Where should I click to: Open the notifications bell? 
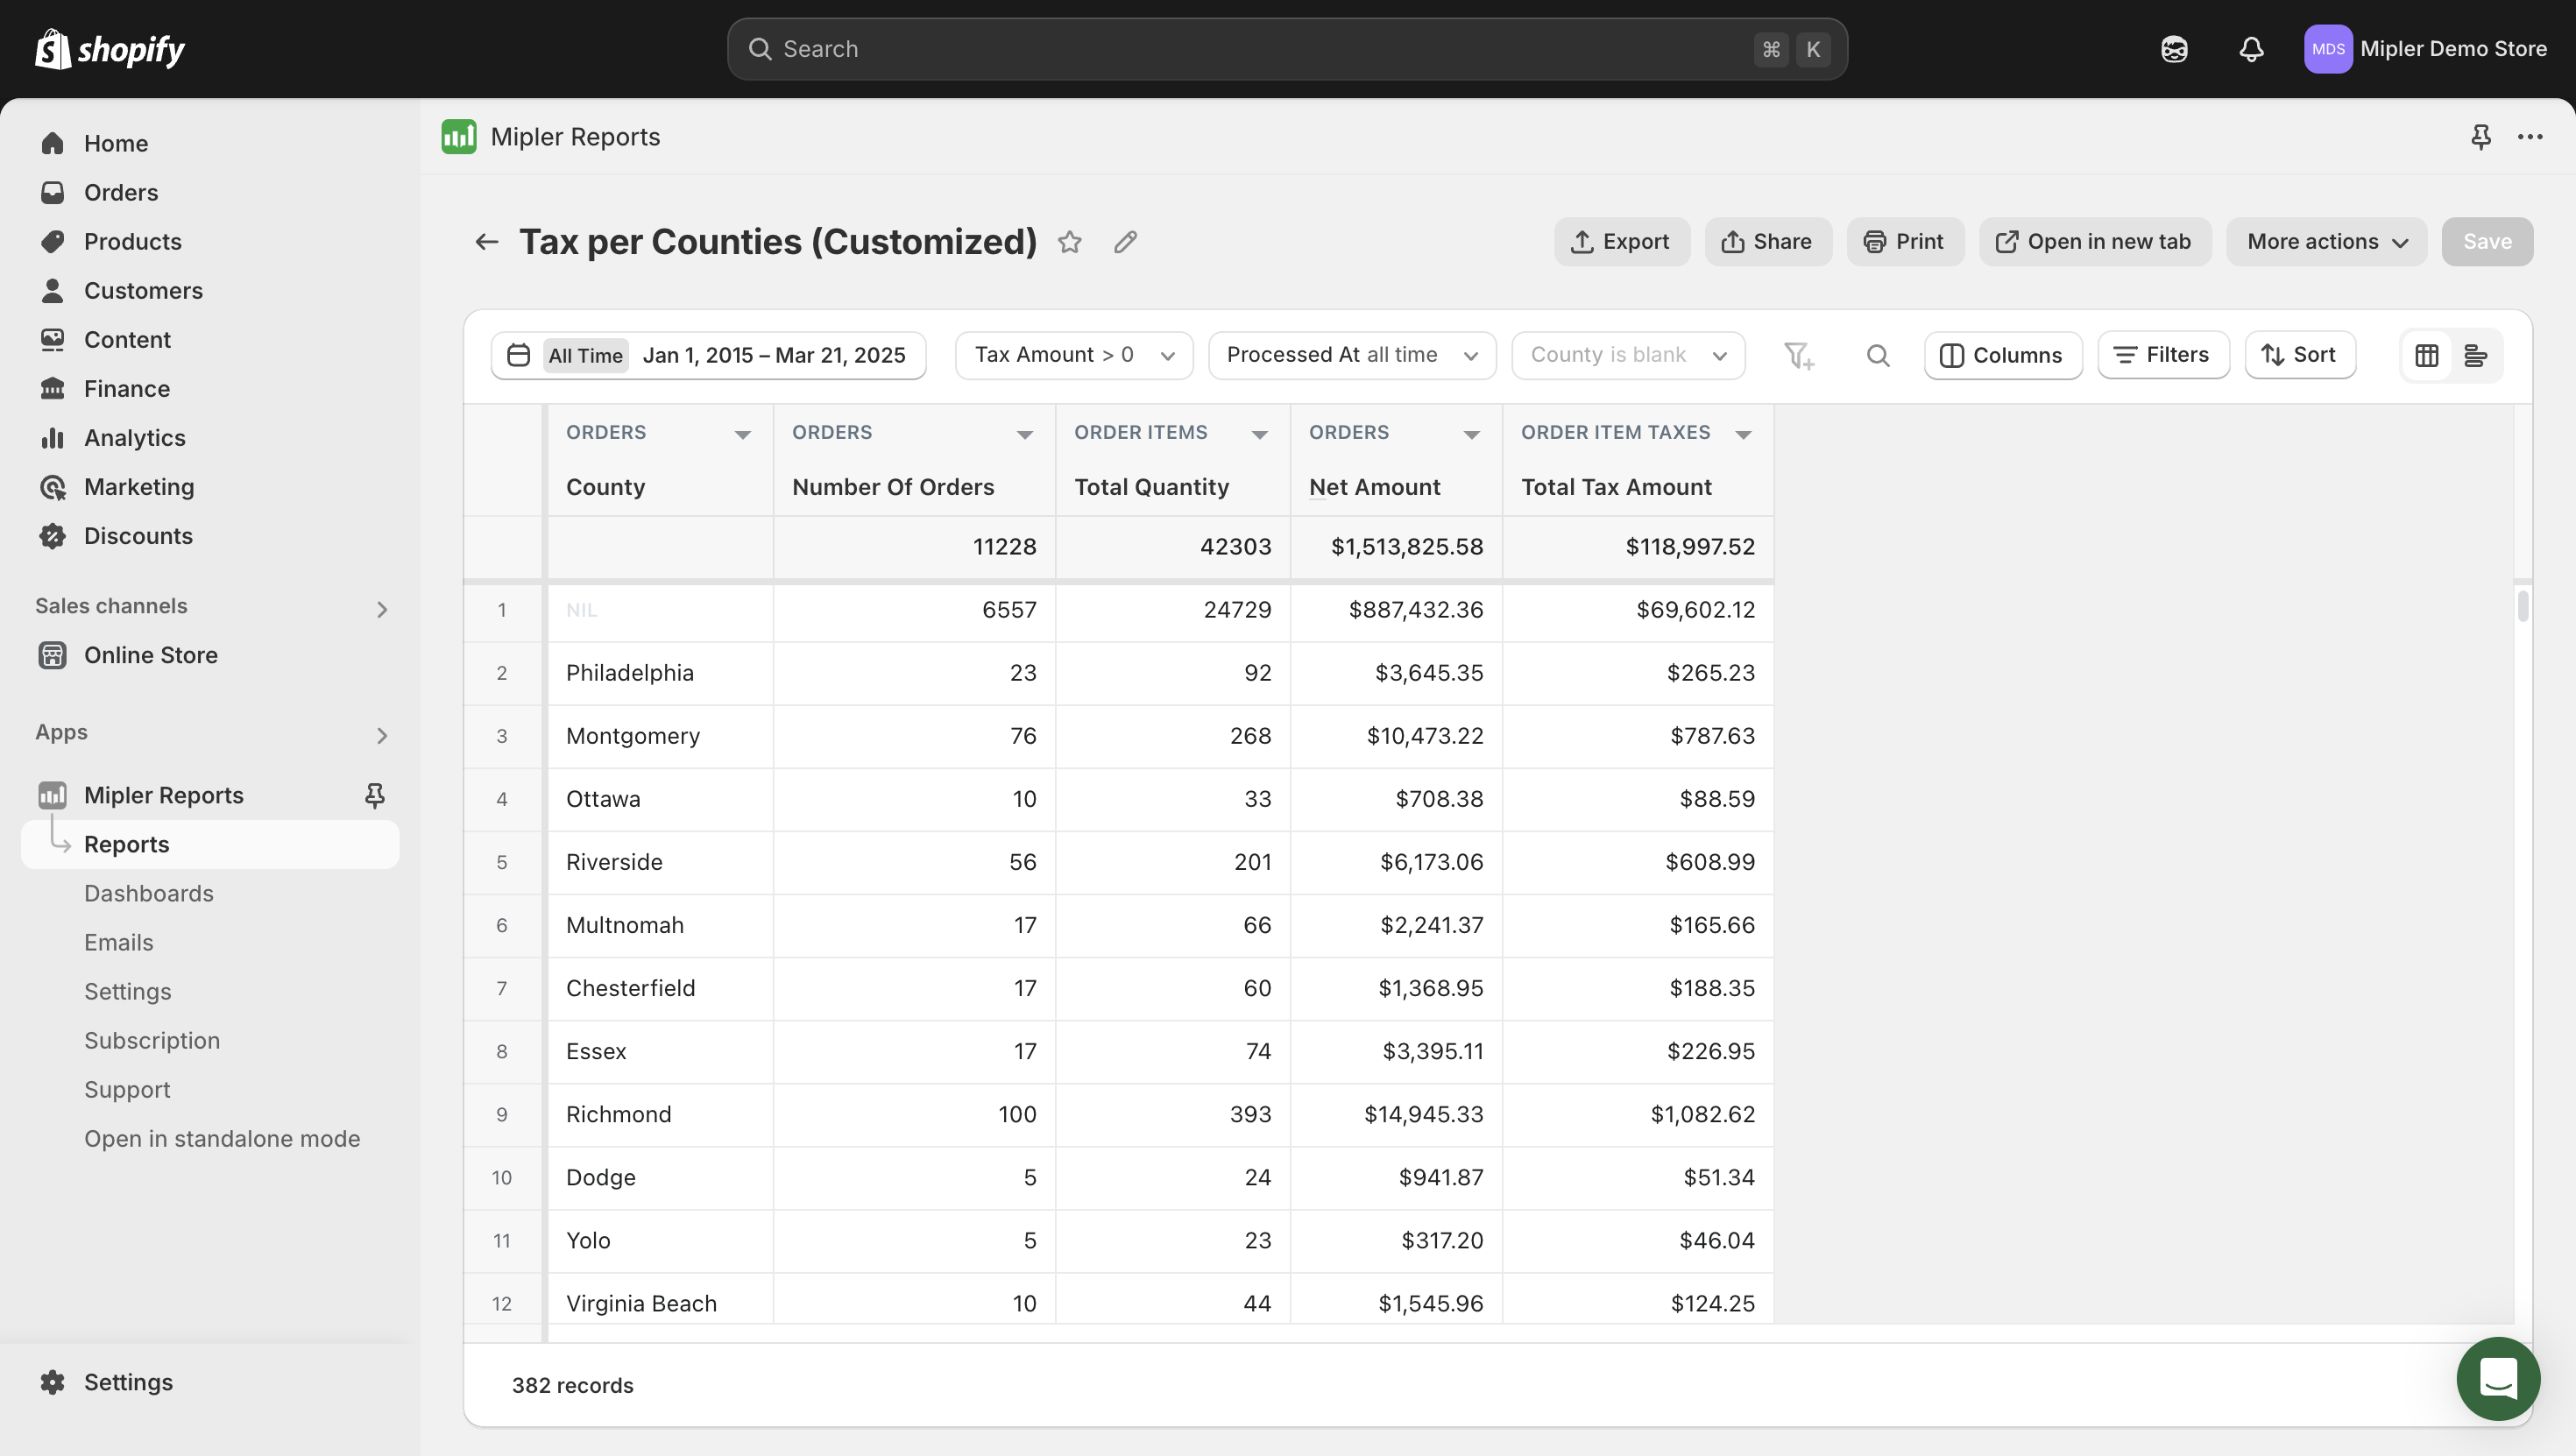coord(2250,49)
